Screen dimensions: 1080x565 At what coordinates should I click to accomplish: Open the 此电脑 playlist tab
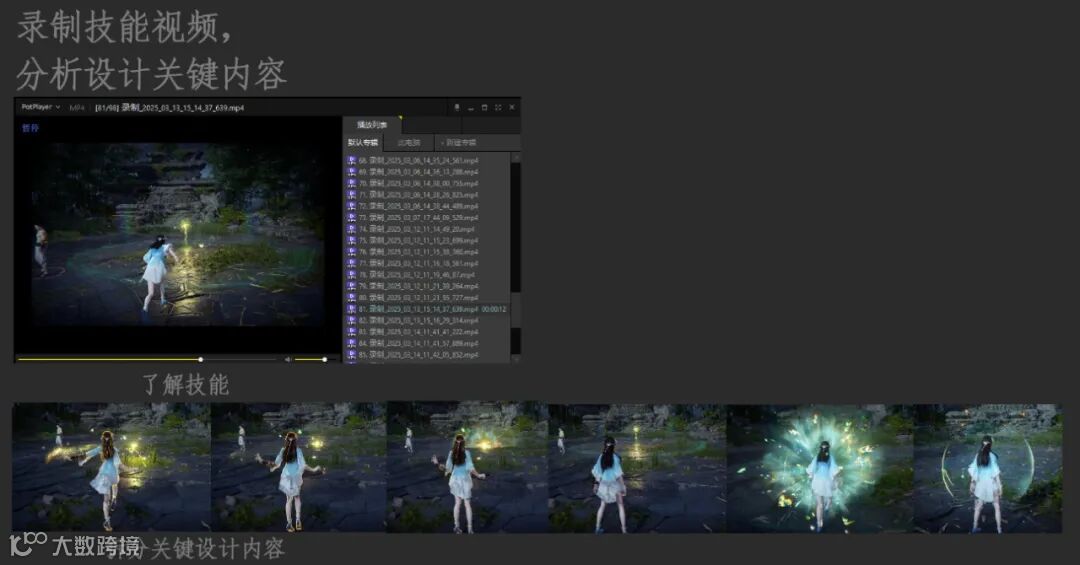(x=408, y=143)
